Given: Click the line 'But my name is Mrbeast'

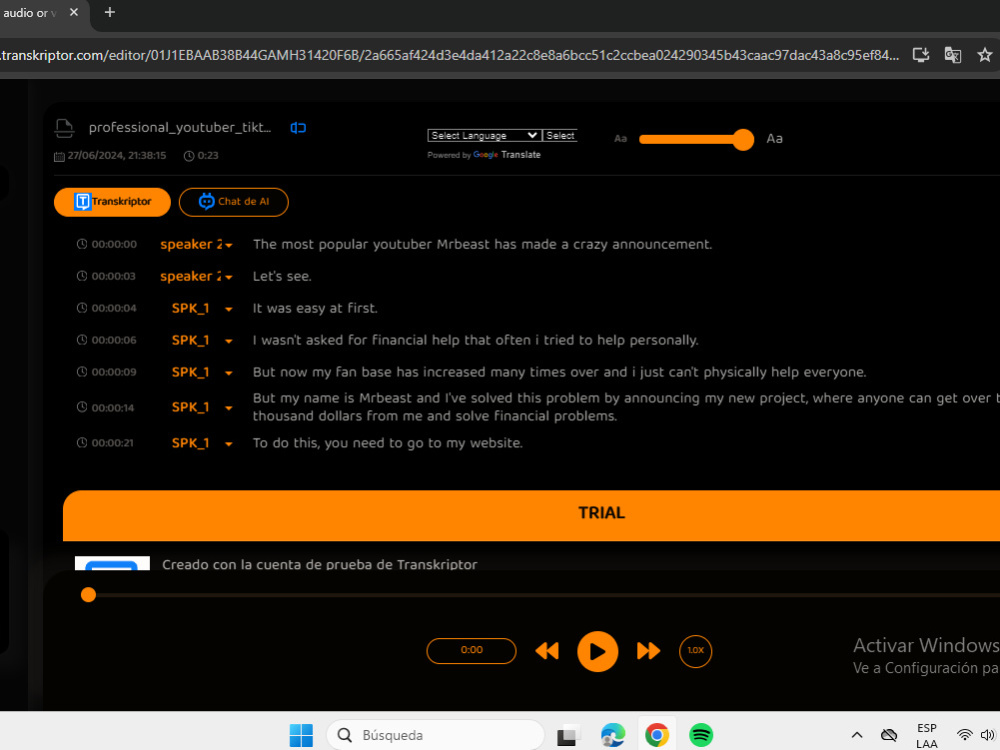Looking at the screenshot, I should (x=625, y=407).
